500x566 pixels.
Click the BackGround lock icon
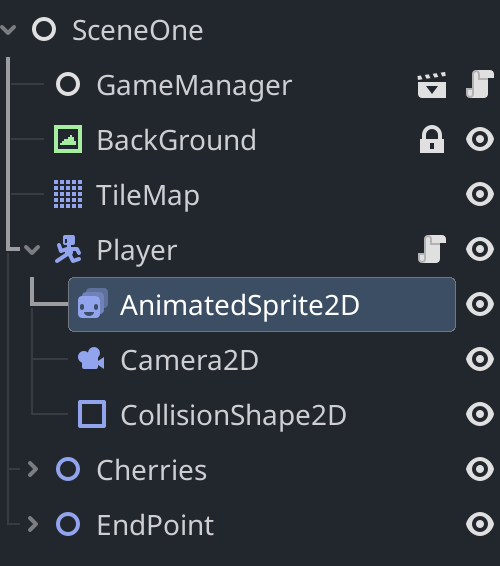pos(432,139)
